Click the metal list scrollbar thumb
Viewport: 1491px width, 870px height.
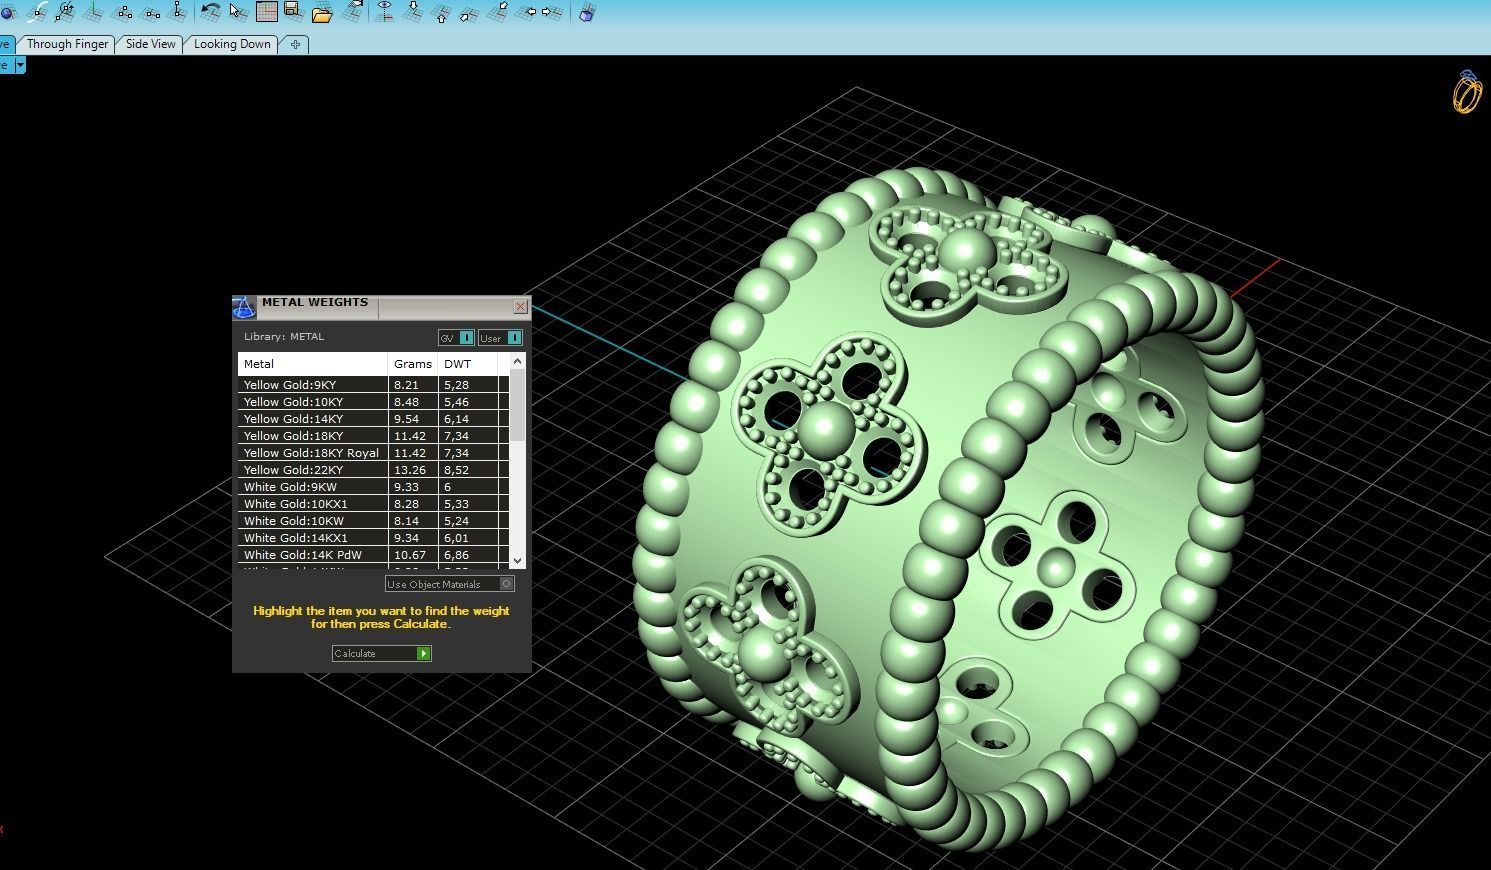[517, 405]
